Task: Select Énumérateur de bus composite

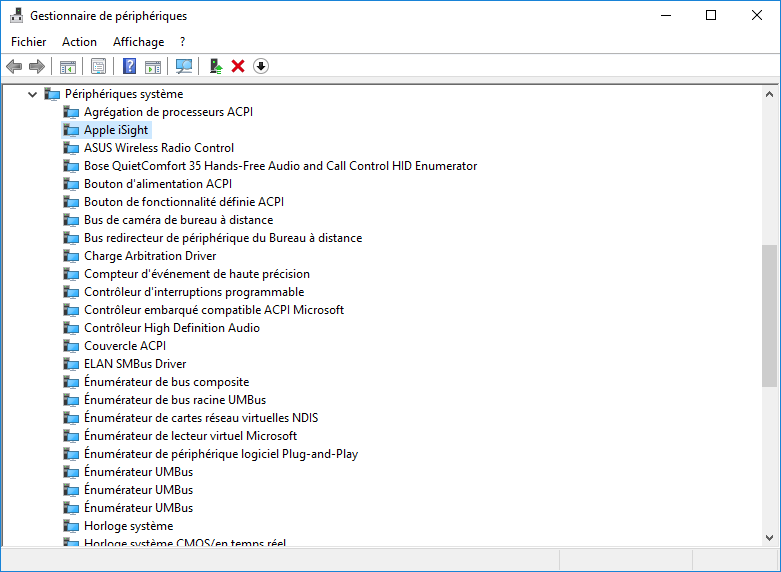Action: pyautogui.click(x=166, y=382)
